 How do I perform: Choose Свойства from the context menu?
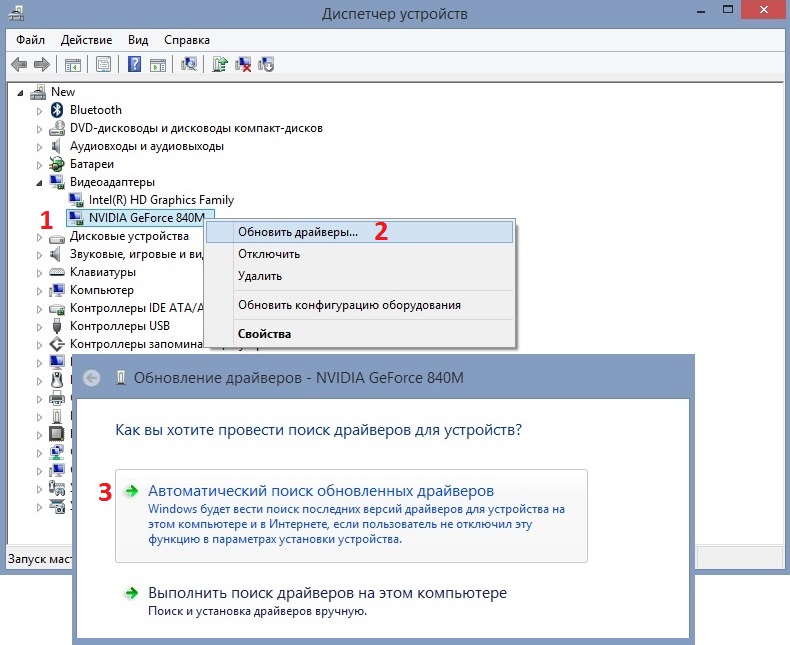tap(359, 334)
